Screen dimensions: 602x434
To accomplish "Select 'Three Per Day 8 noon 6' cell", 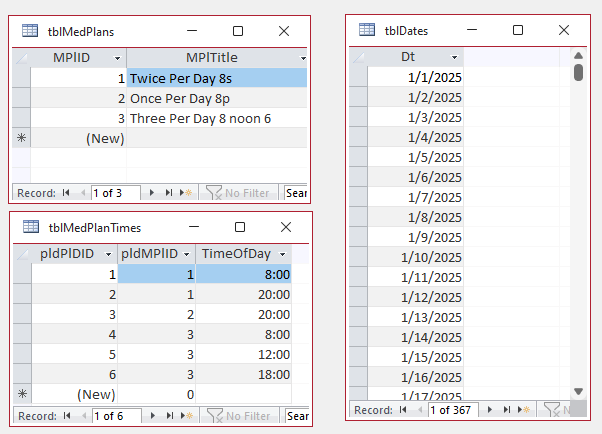I will tap(217, 118).
